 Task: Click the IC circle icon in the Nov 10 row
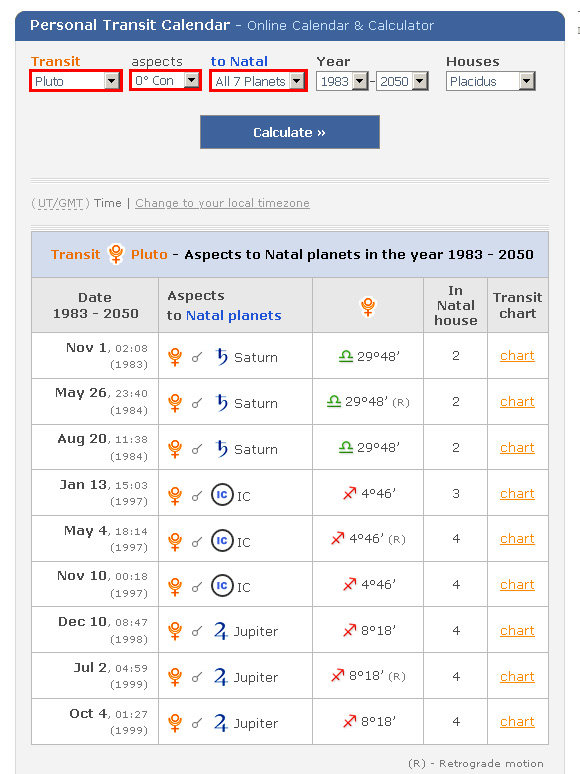click(x=222, y=585)
